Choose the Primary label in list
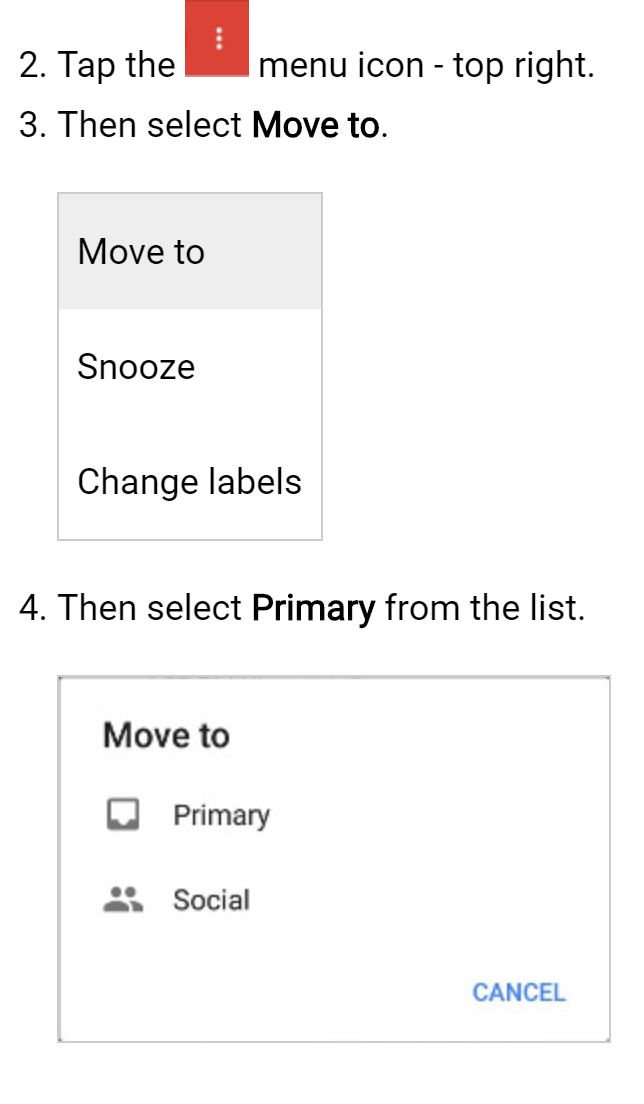The image size is (644, 1104). [x=222, y=815]
